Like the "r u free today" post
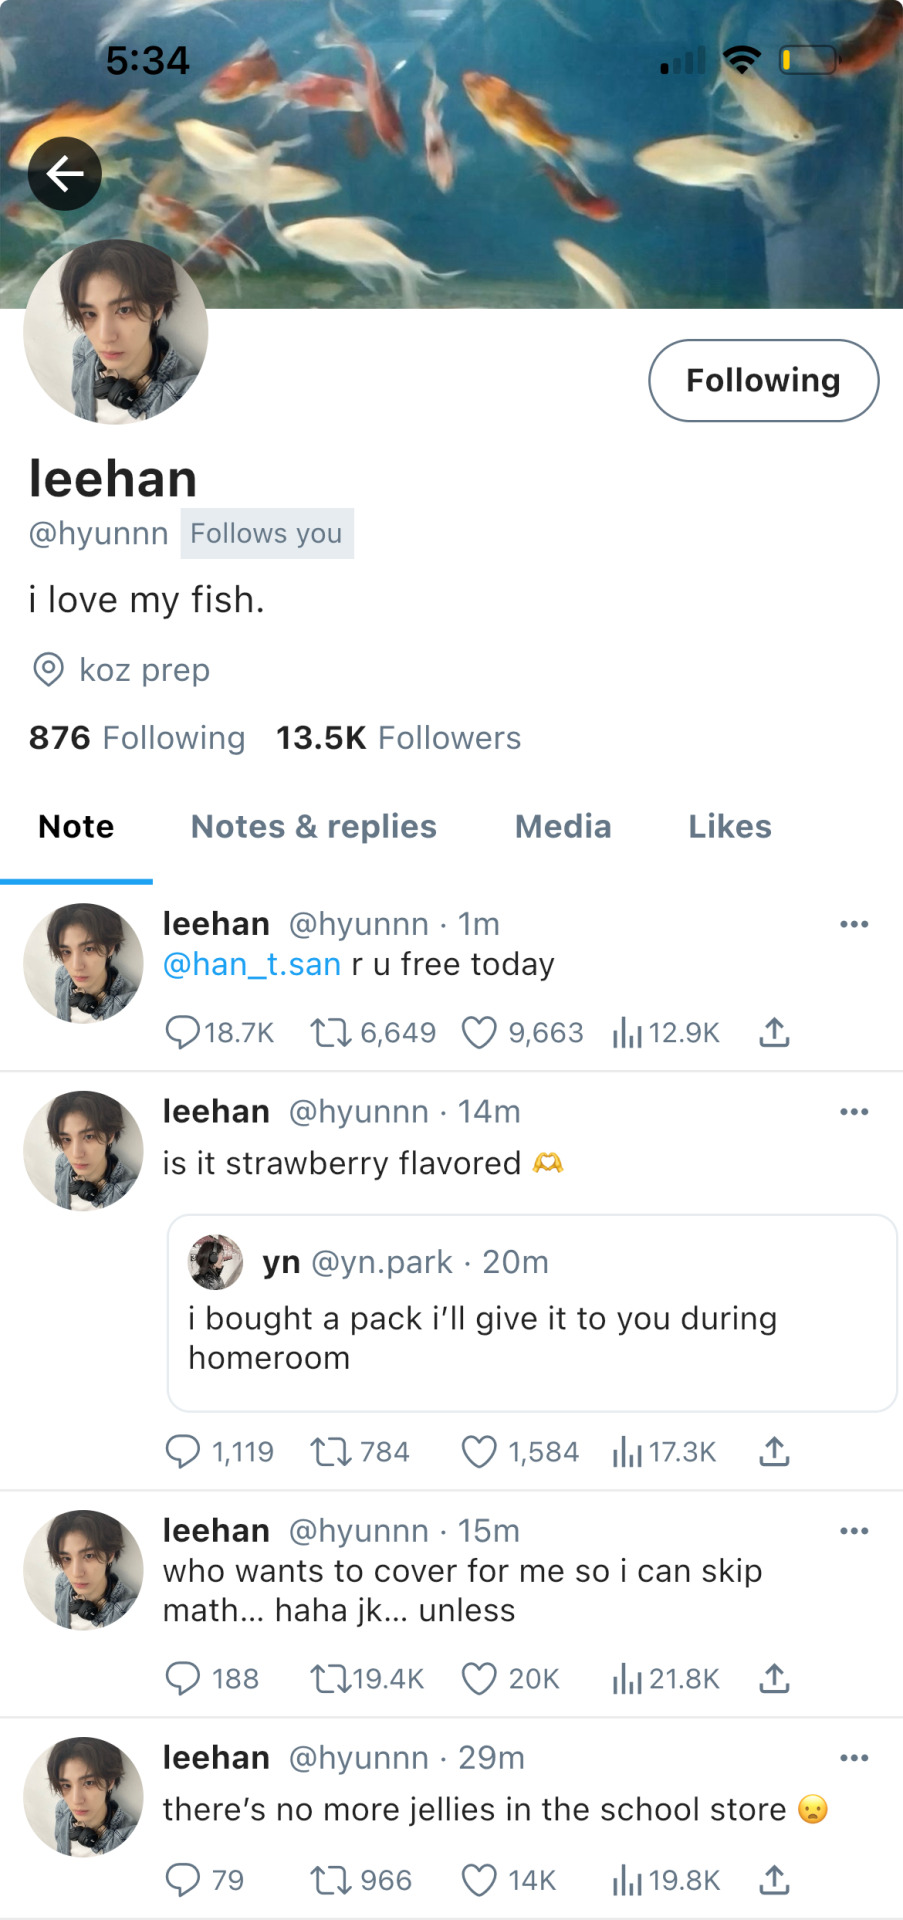This screenshot has width=903, height=1920. point(479,1032)
